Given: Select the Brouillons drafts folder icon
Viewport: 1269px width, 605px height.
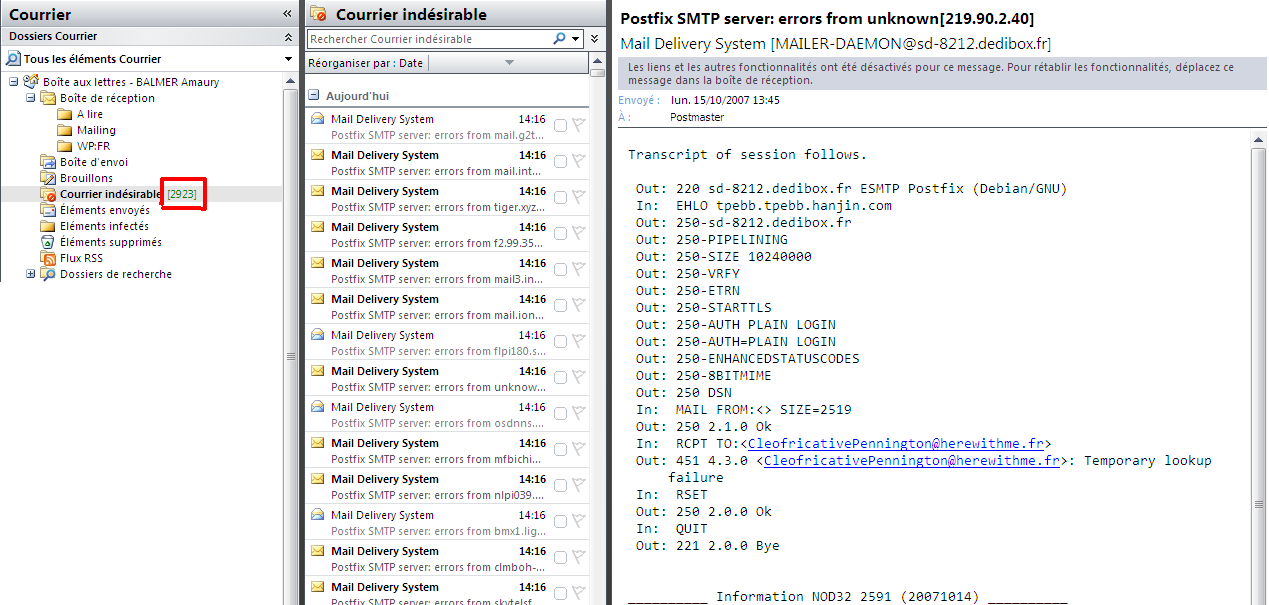Looking at the screenshot, I should 47,178.
